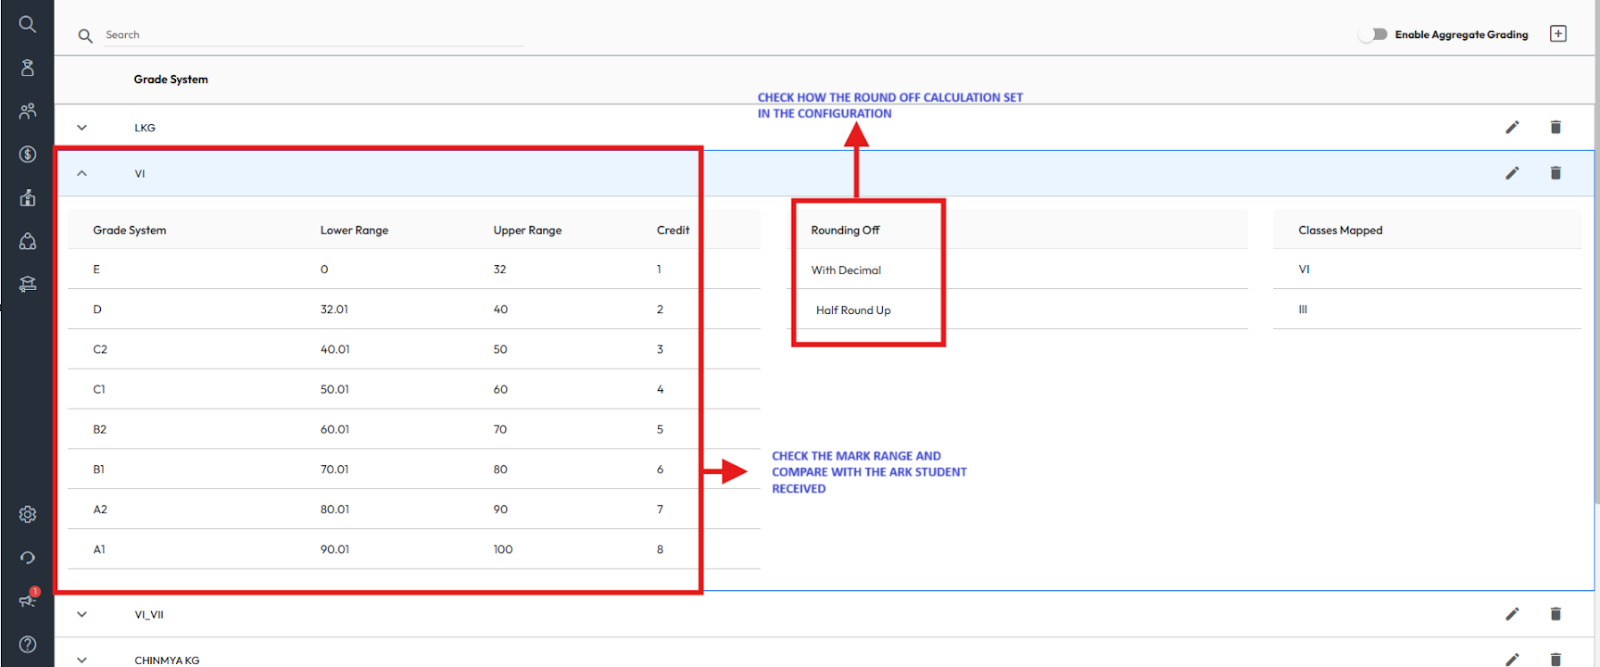Delete the VI grade system
The height and width of the screenshot is (667, 1600).
pyautogui.click(x=1555, y=173)
